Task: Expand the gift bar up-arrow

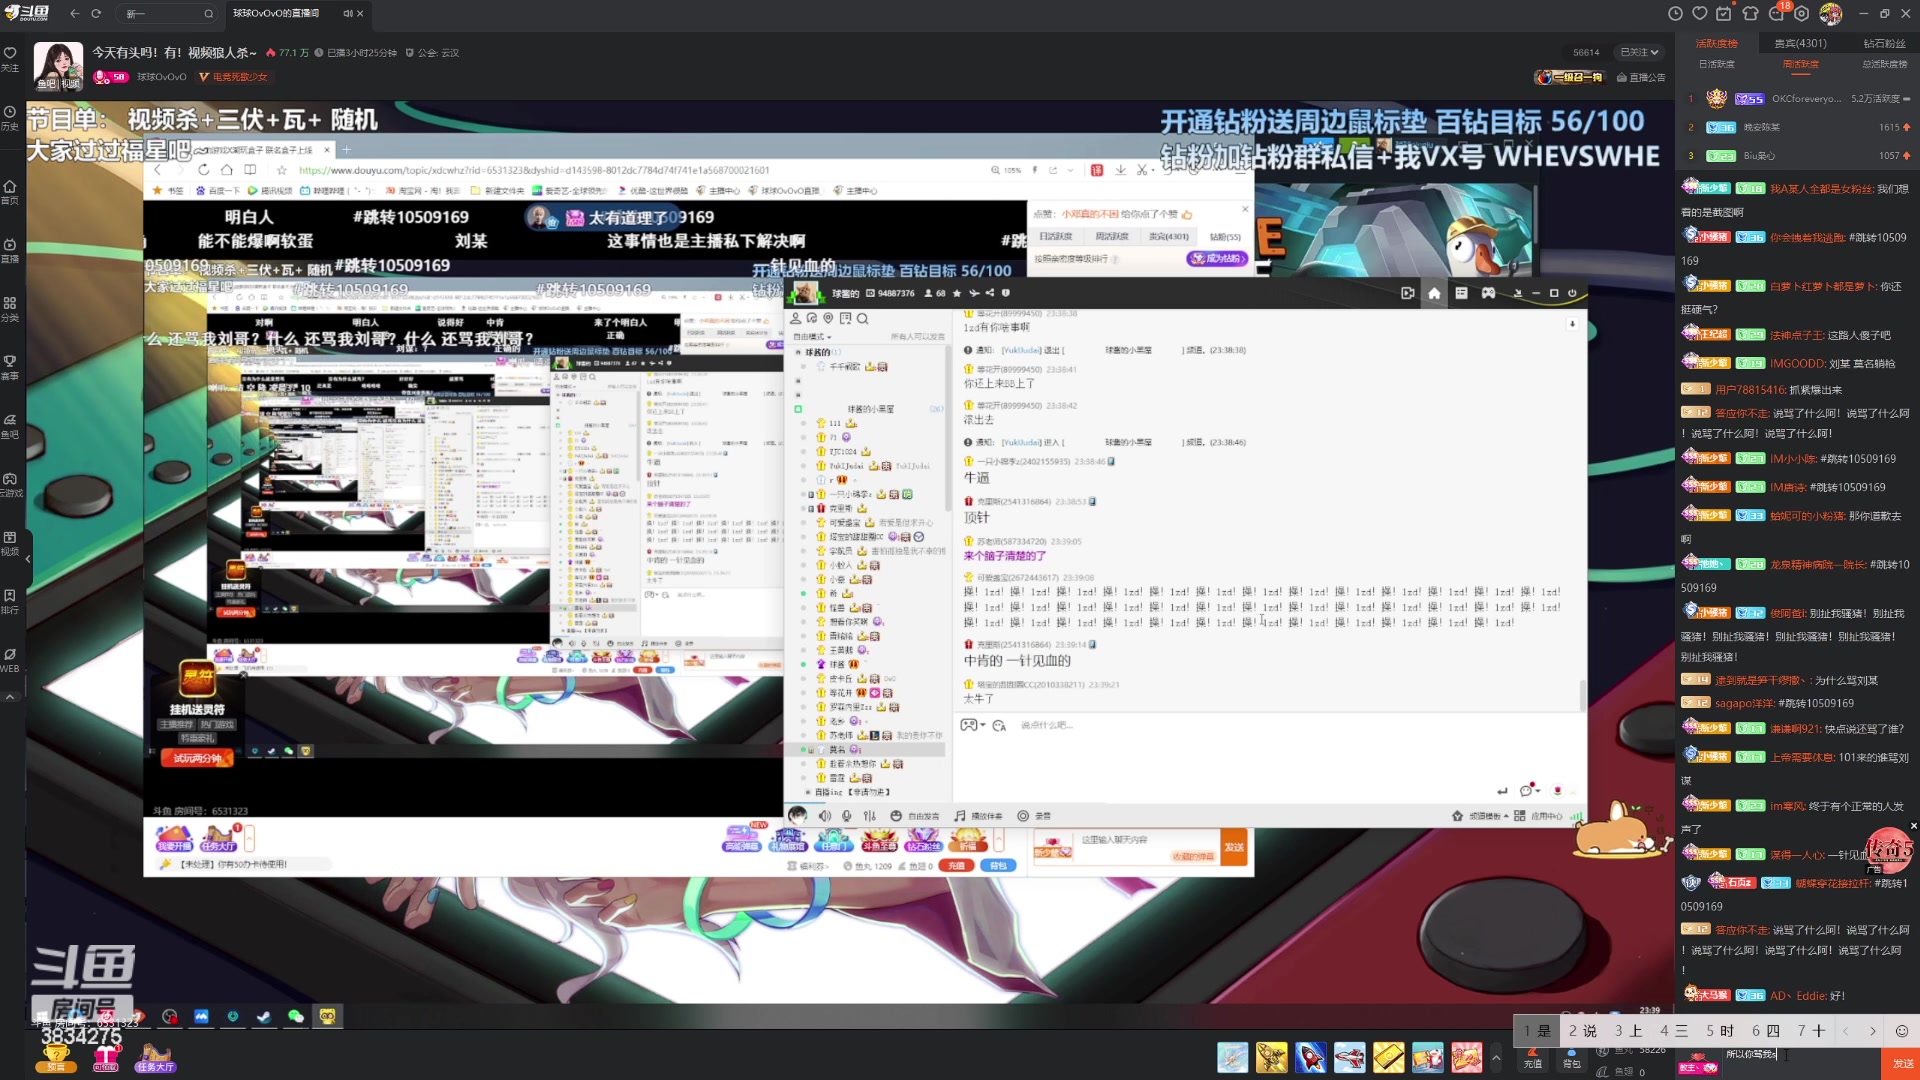Action: click(1496, 1057)
